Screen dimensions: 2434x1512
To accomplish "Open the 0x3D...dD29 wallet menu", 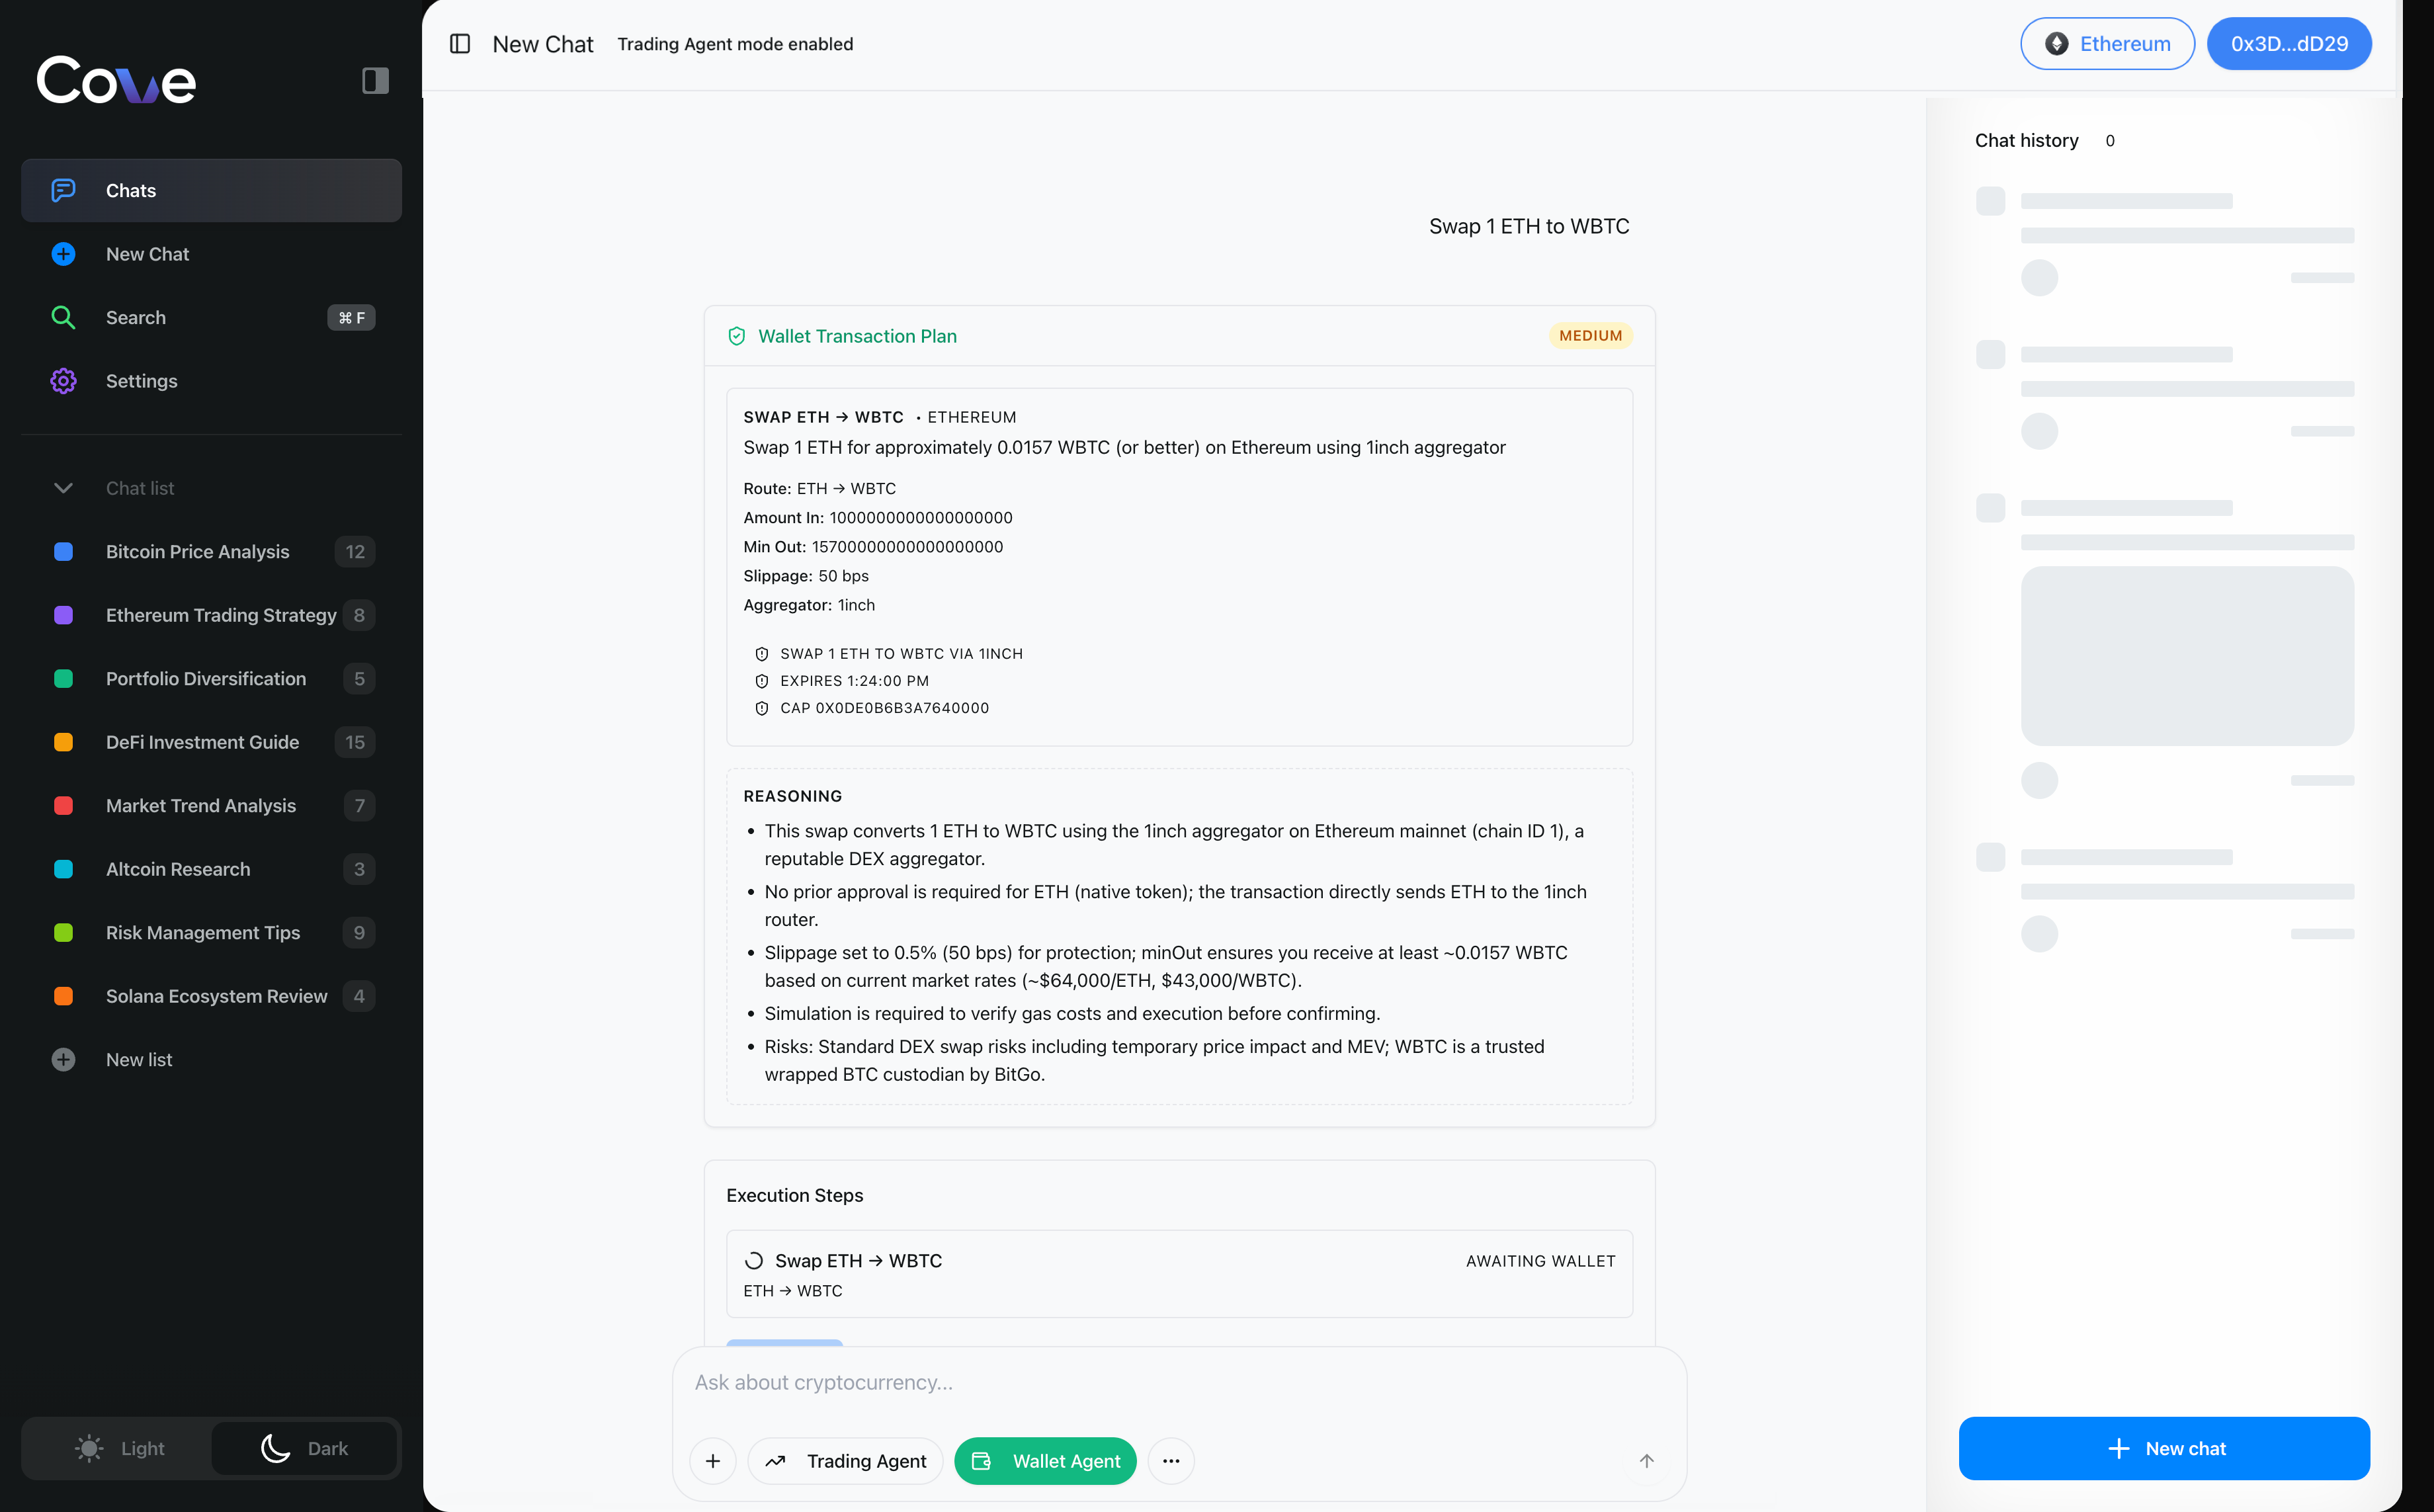I will (2289, 43).
